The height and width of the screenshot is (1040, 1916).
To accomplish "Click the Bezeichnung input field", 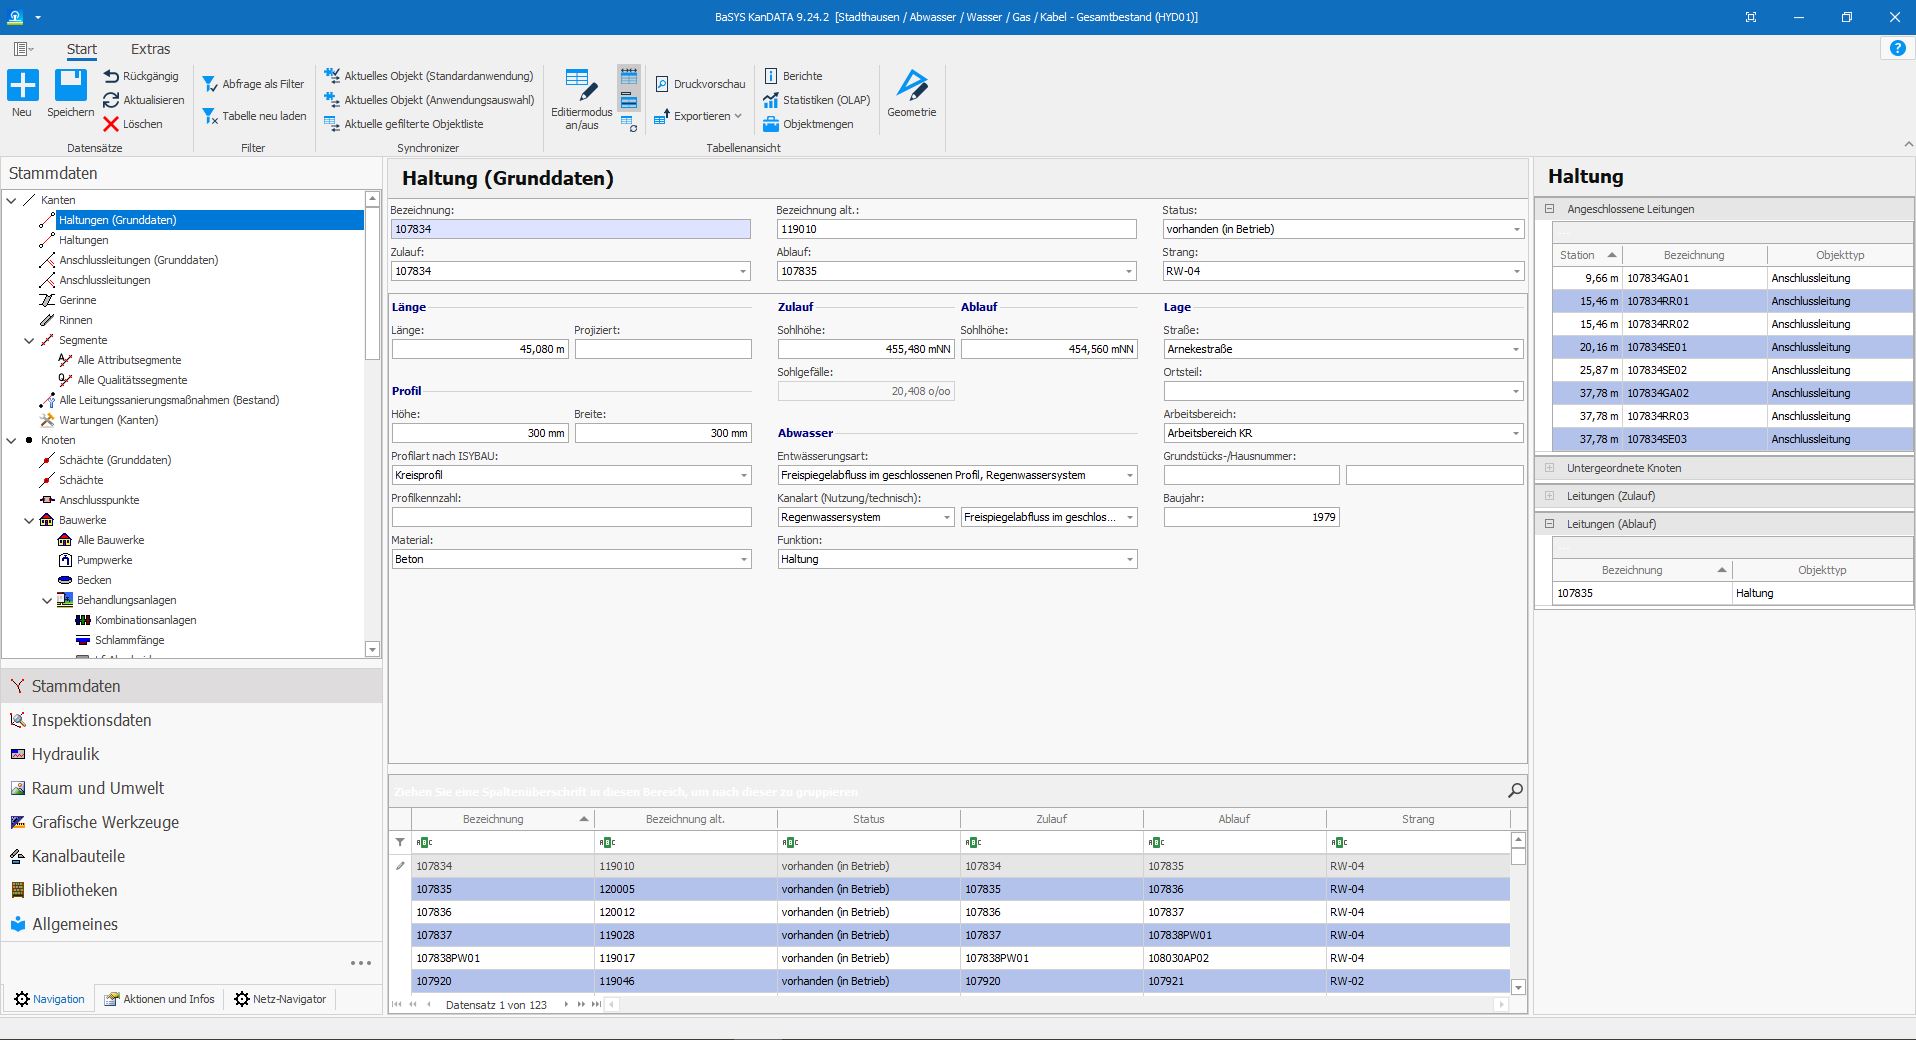I will [x=570, y=229].
